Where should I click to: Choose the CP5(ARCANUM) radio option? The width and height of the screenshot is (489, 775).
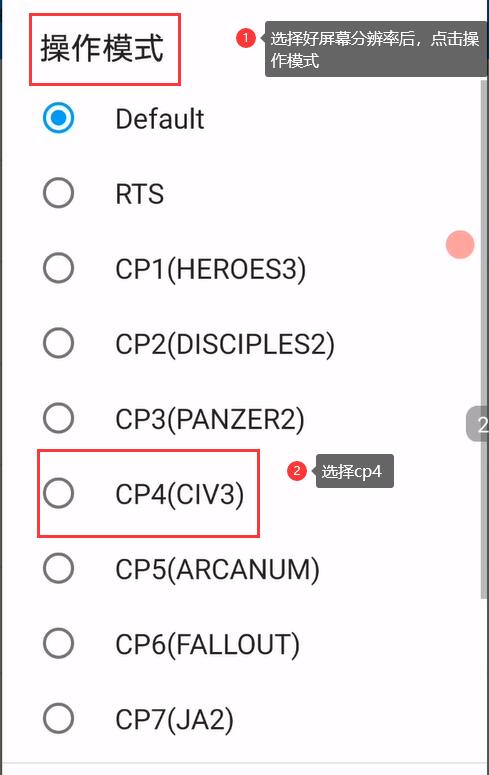point(58,568)
